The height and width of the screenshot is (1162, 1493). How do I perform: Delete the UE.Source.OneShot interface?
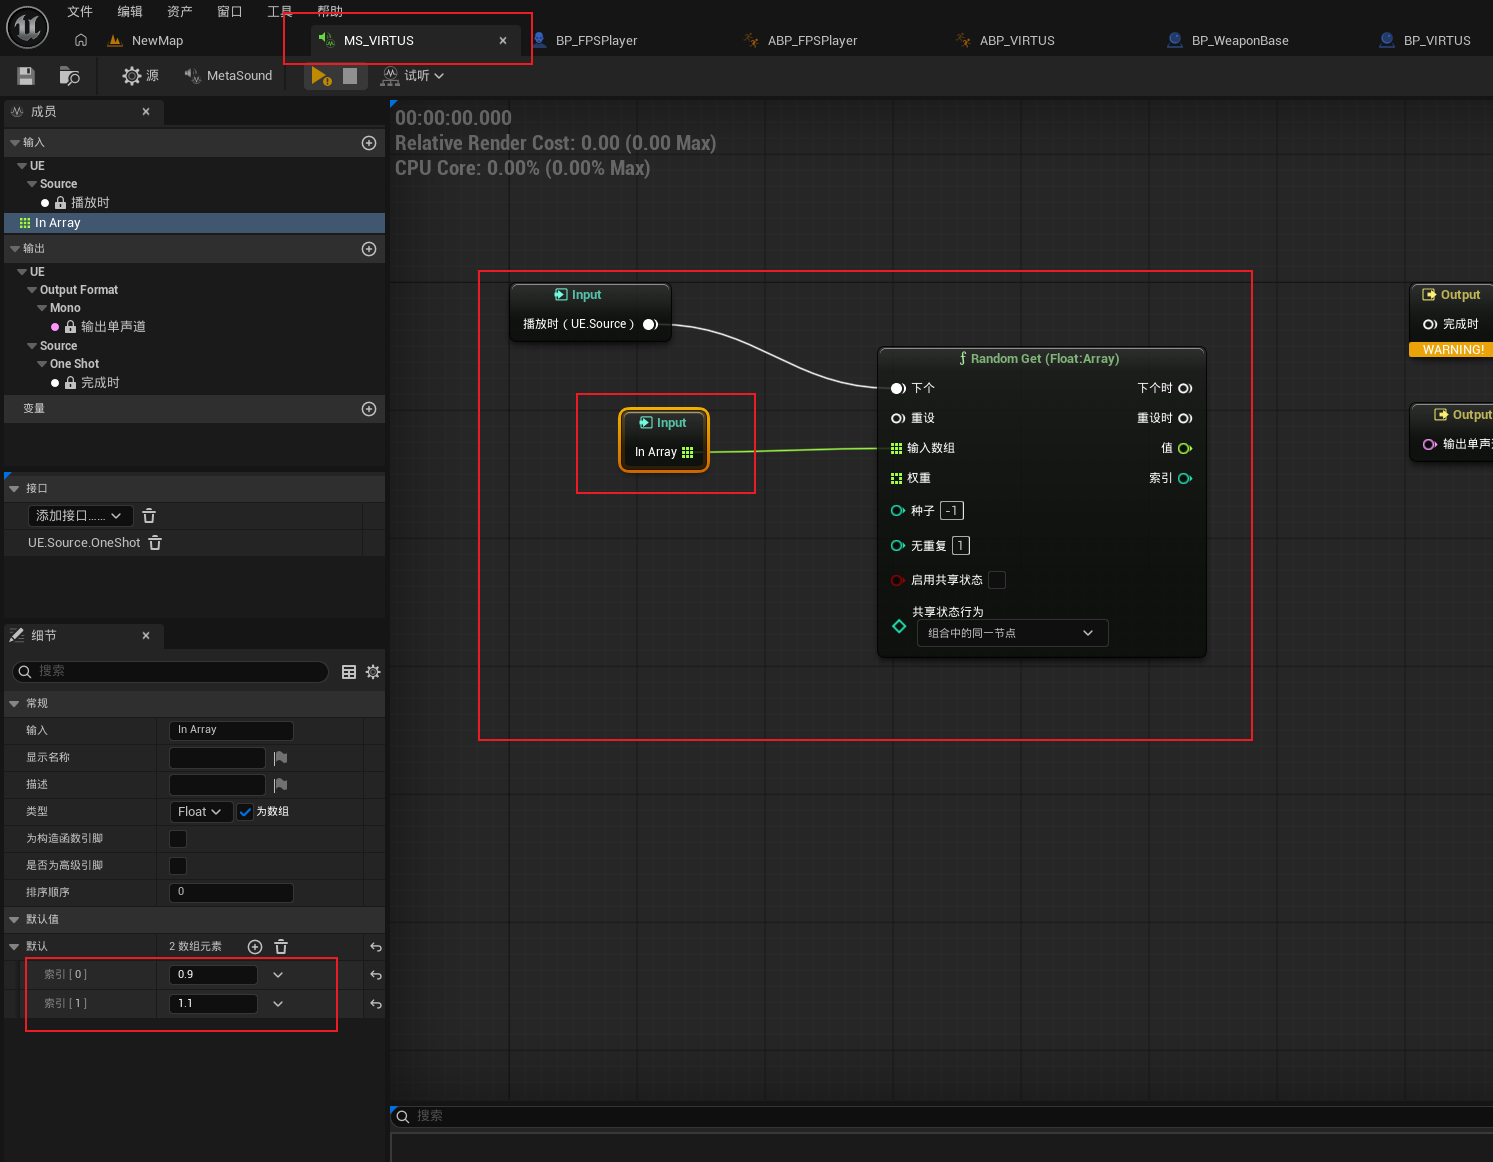click(x=155, y=543)
